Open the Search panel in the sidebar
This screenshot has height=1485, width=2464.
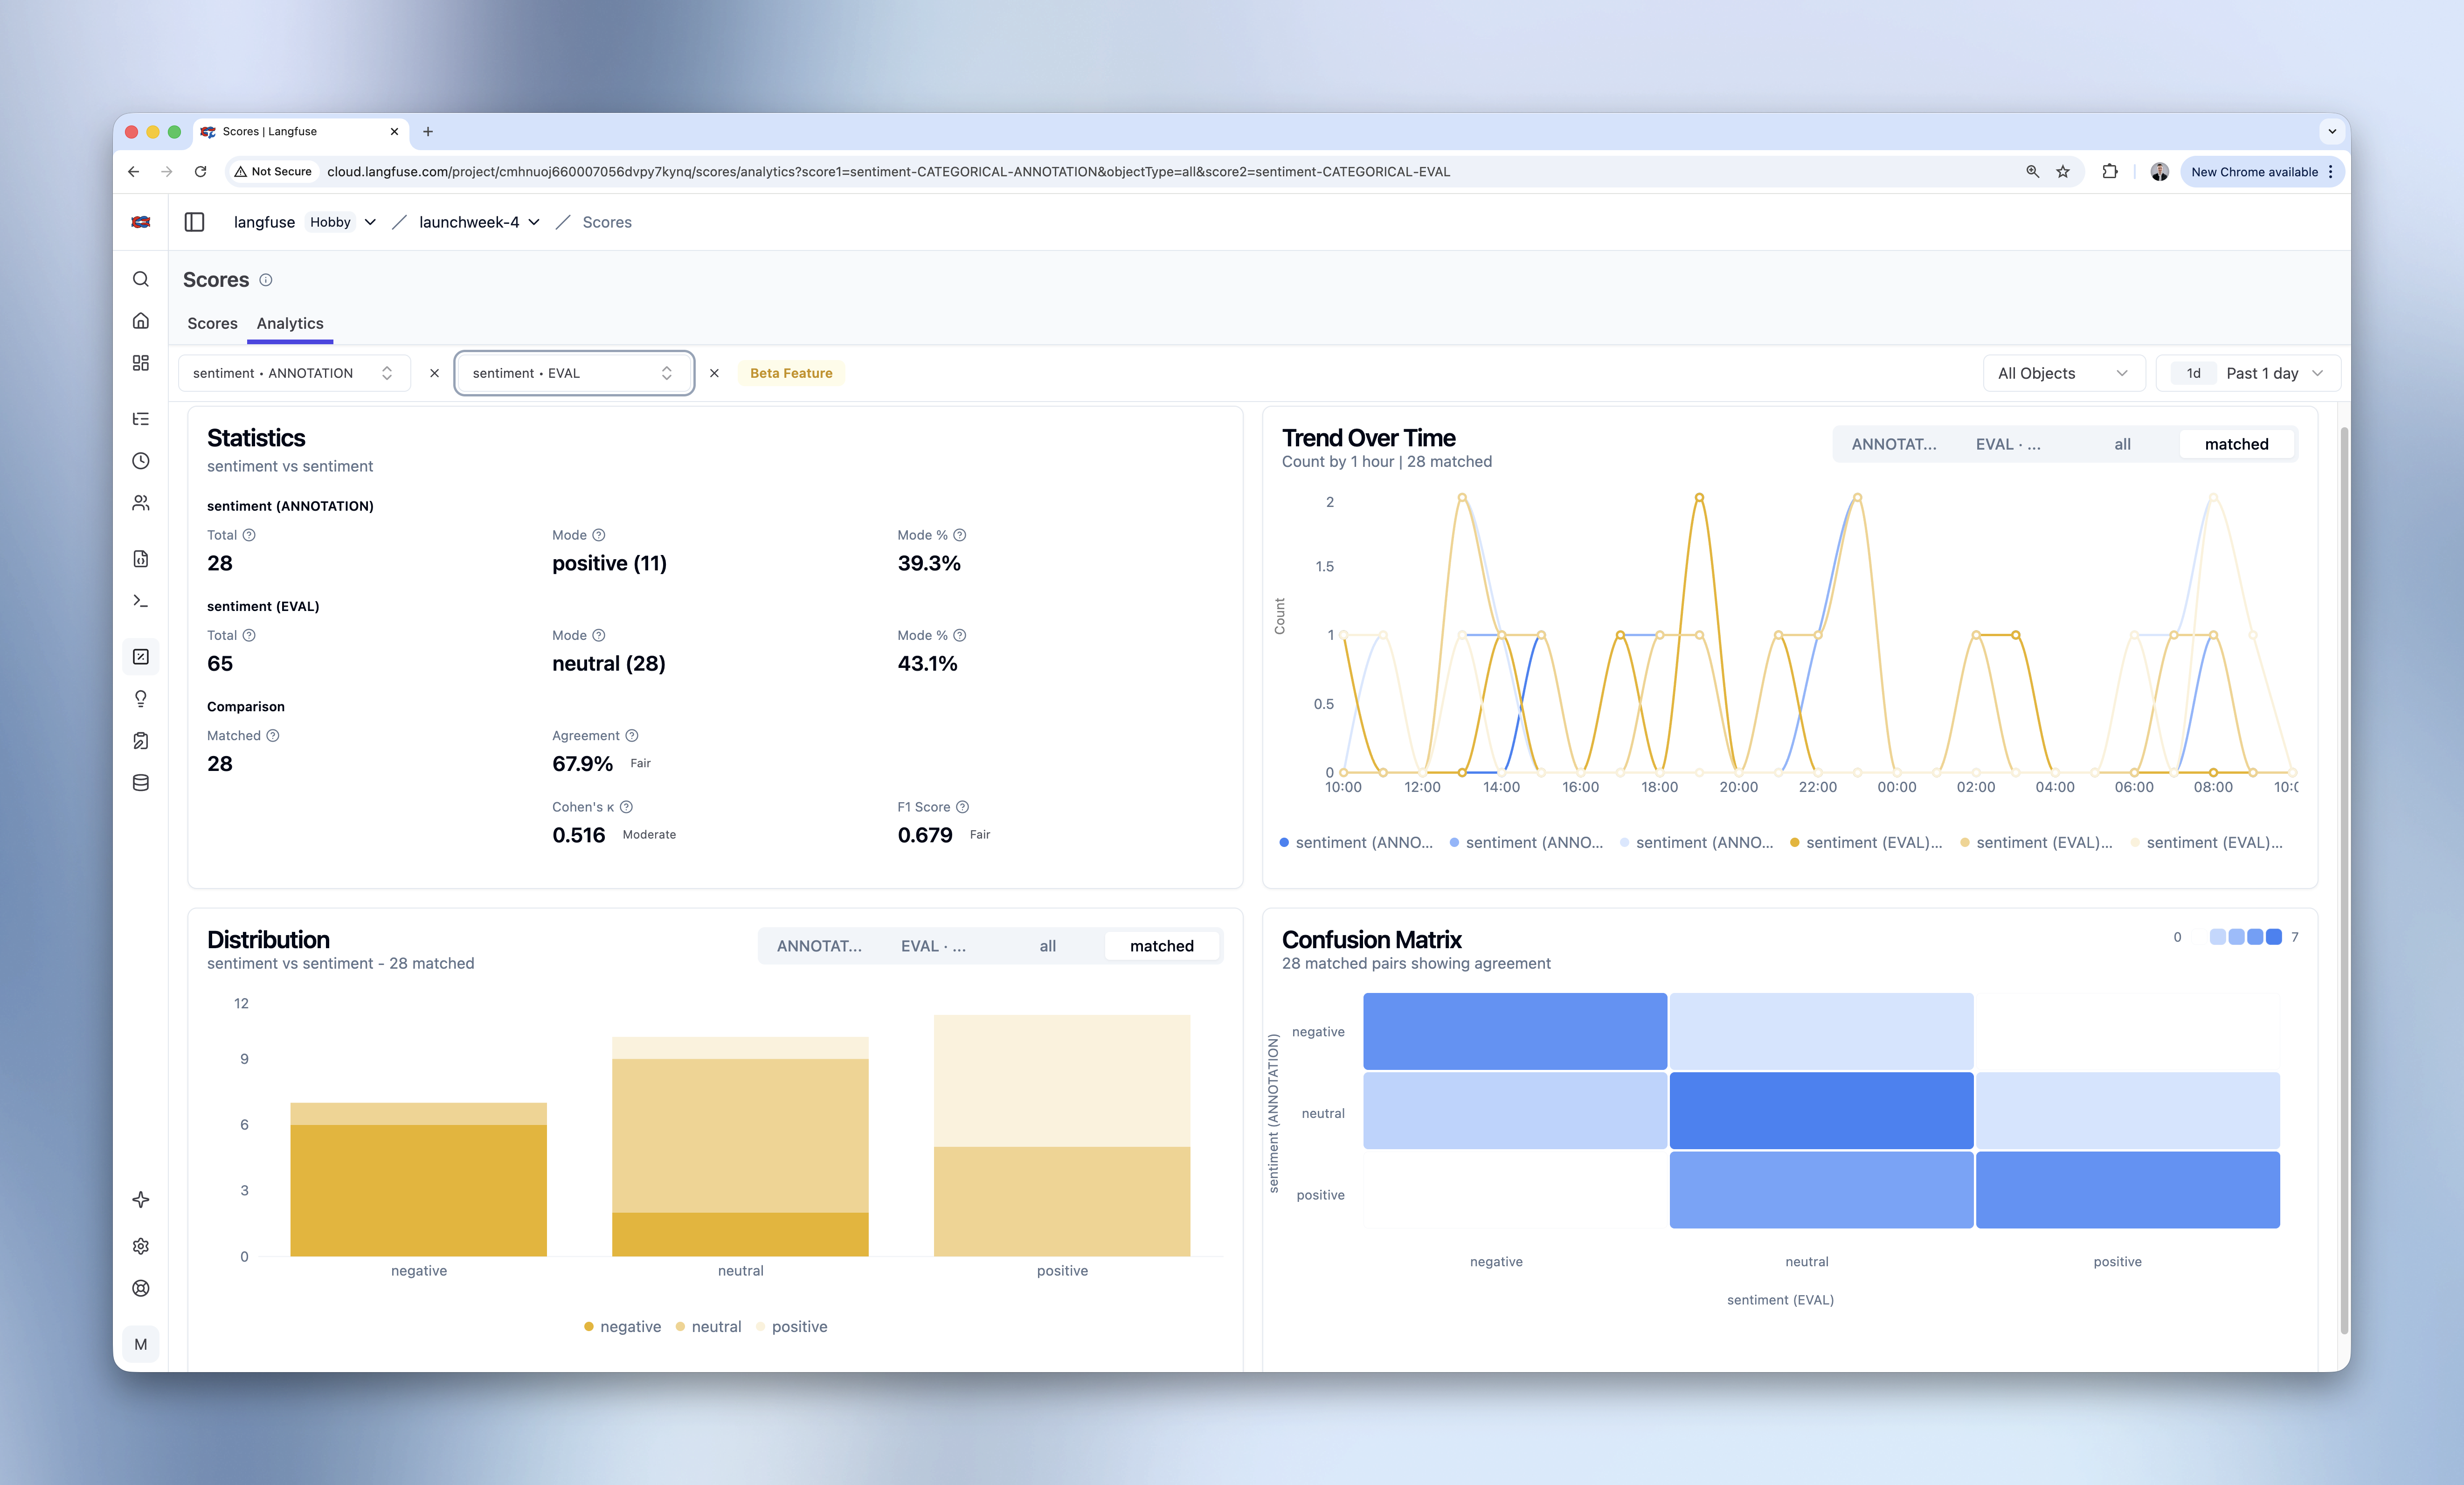pyautogui.click(x=140, y=279)
